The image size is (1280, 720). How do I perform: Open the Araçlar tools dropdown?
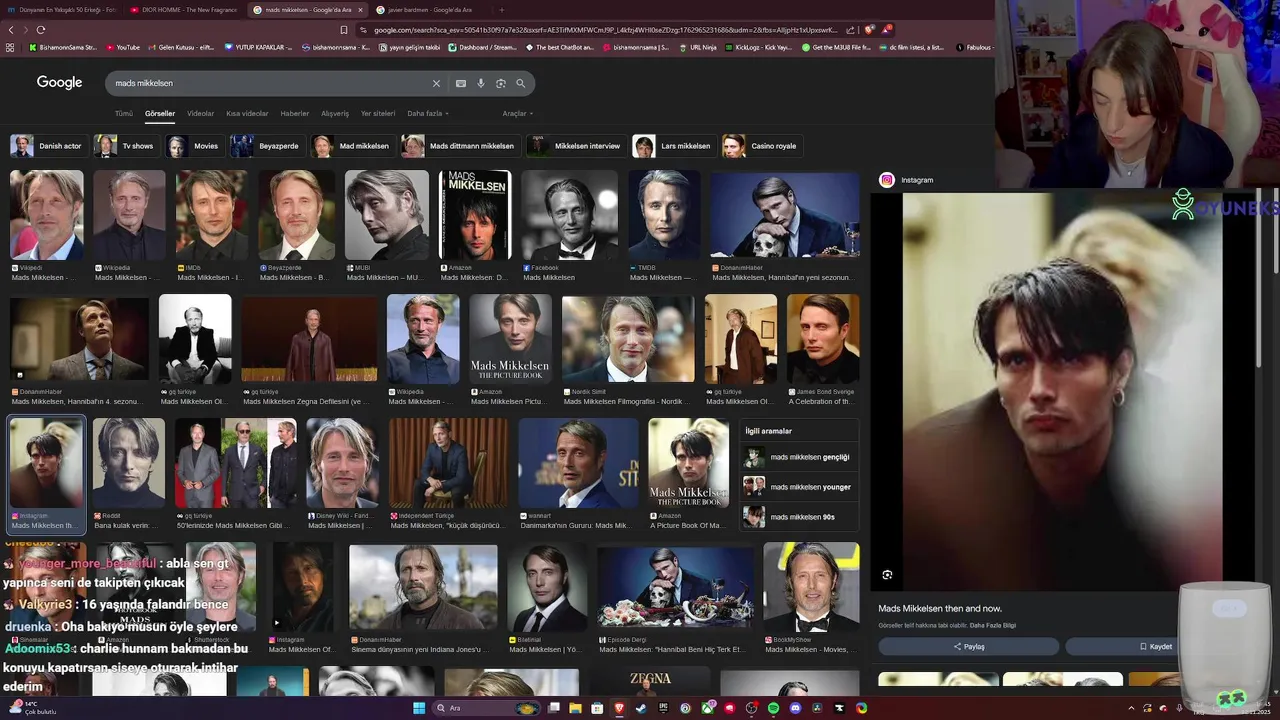click(517, 114)
